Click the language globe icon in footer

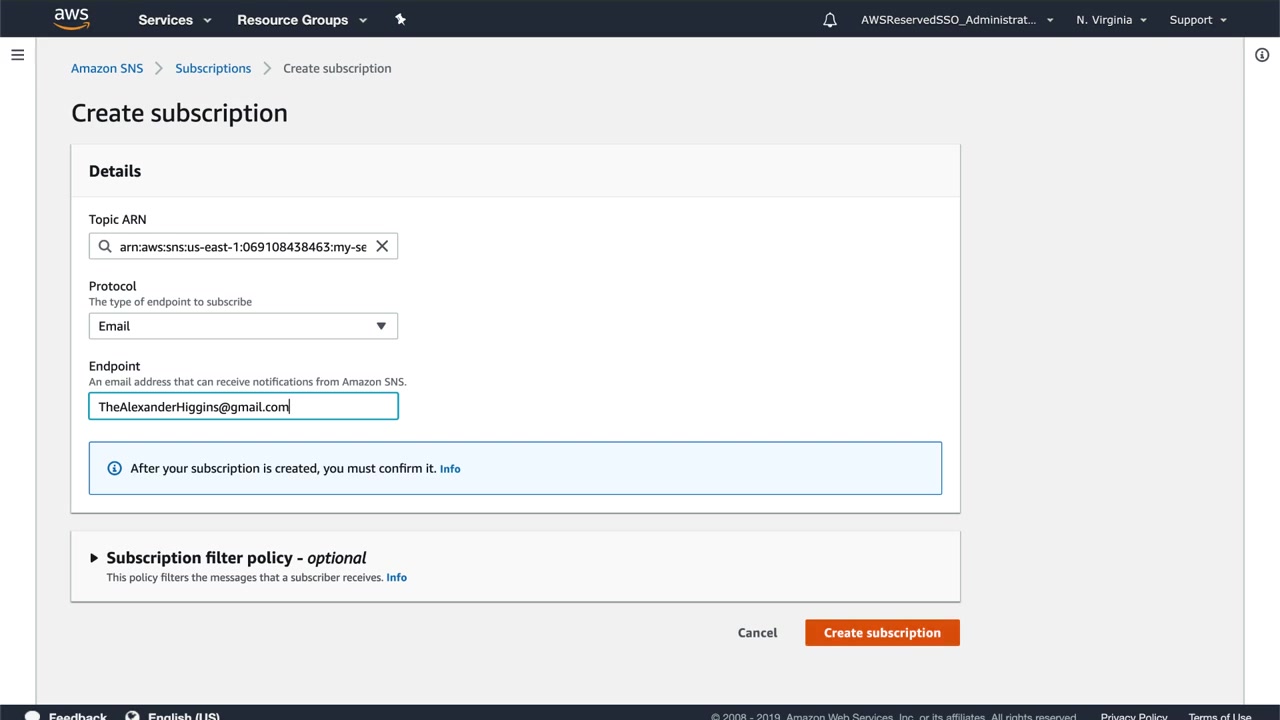132,716
